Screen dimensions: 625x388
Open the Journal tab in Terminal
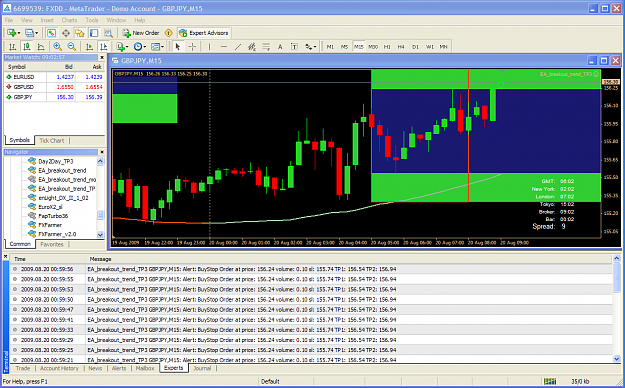(202, 368)
